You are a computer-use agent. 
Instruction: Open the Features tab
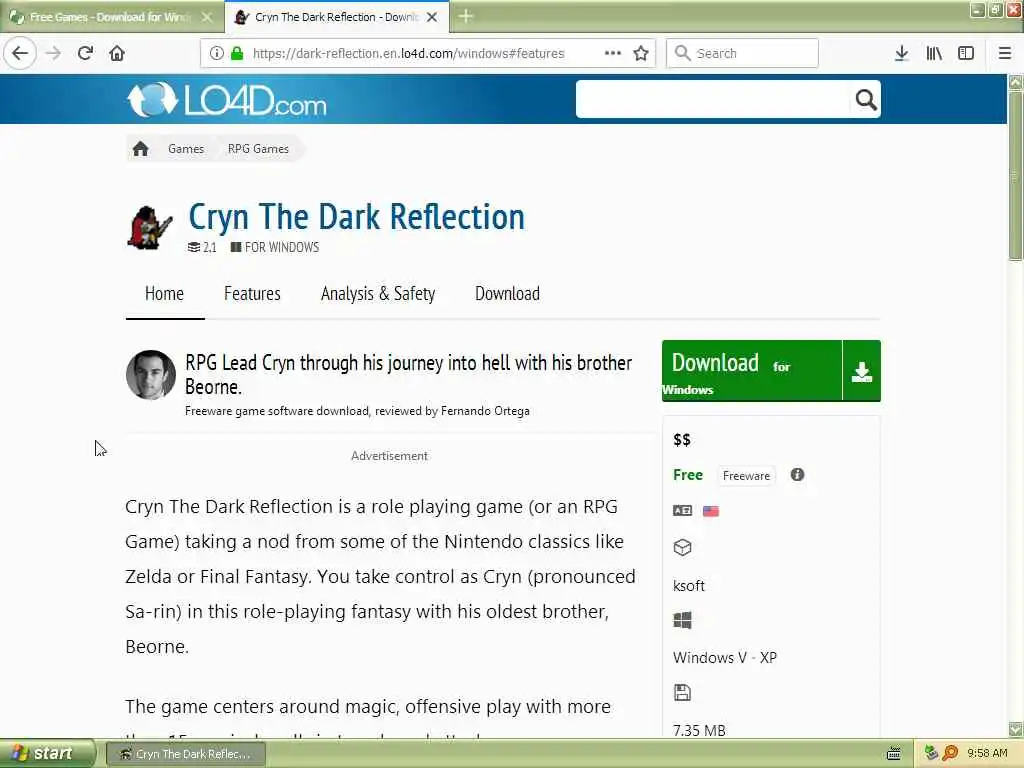coord(252,294)
